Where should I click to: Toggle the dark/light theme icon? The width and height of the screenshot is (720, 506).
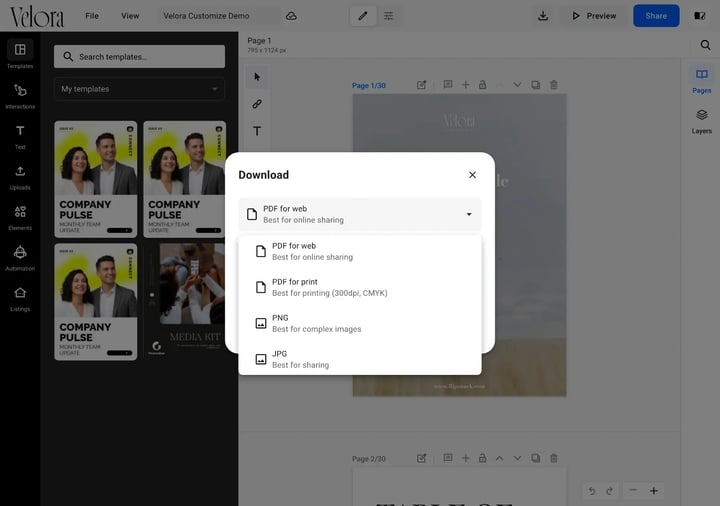click(699, 16)
